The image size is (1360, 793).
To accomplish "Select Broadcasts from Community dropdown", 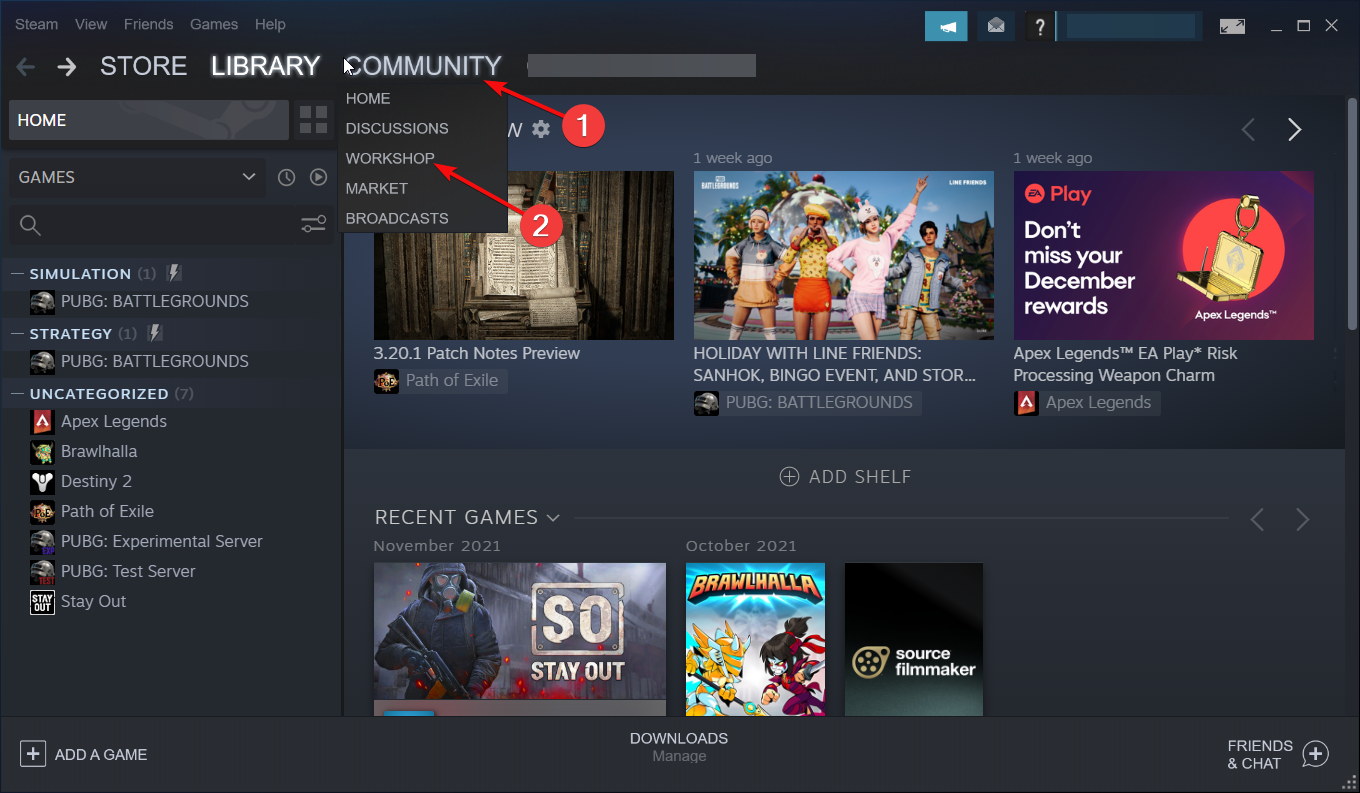I will point(397,218).
